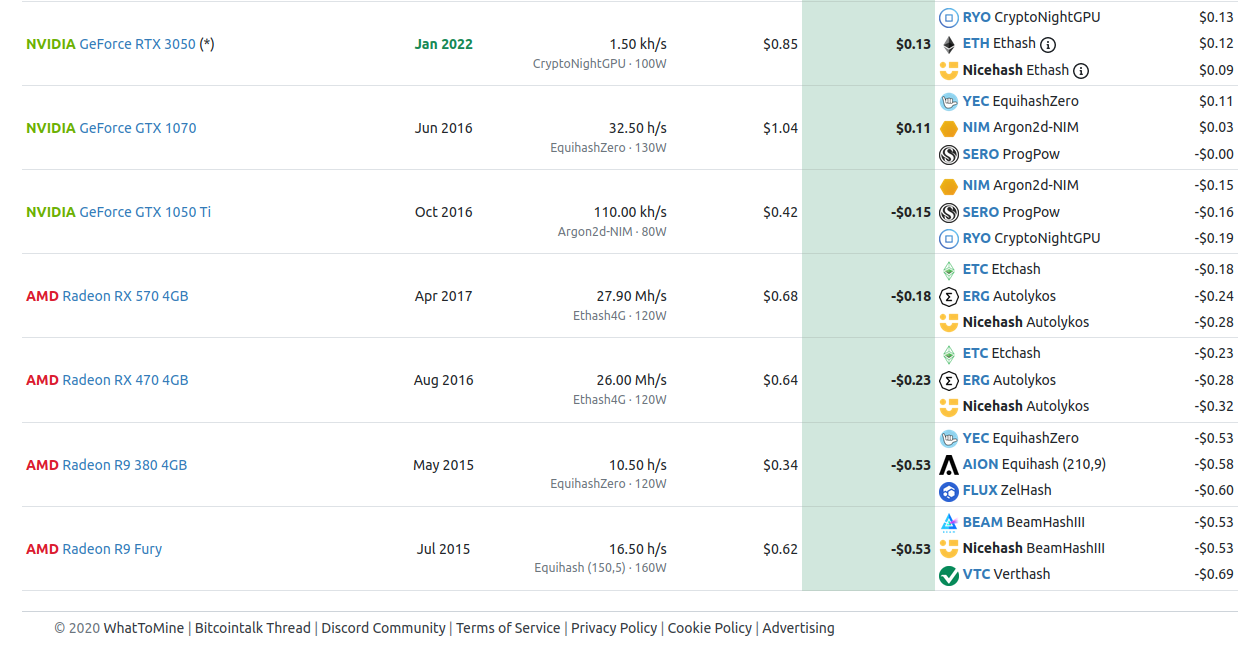Click the info icon beside Nicehash Ethash

pyautogui.click(x=1081, y=71)
